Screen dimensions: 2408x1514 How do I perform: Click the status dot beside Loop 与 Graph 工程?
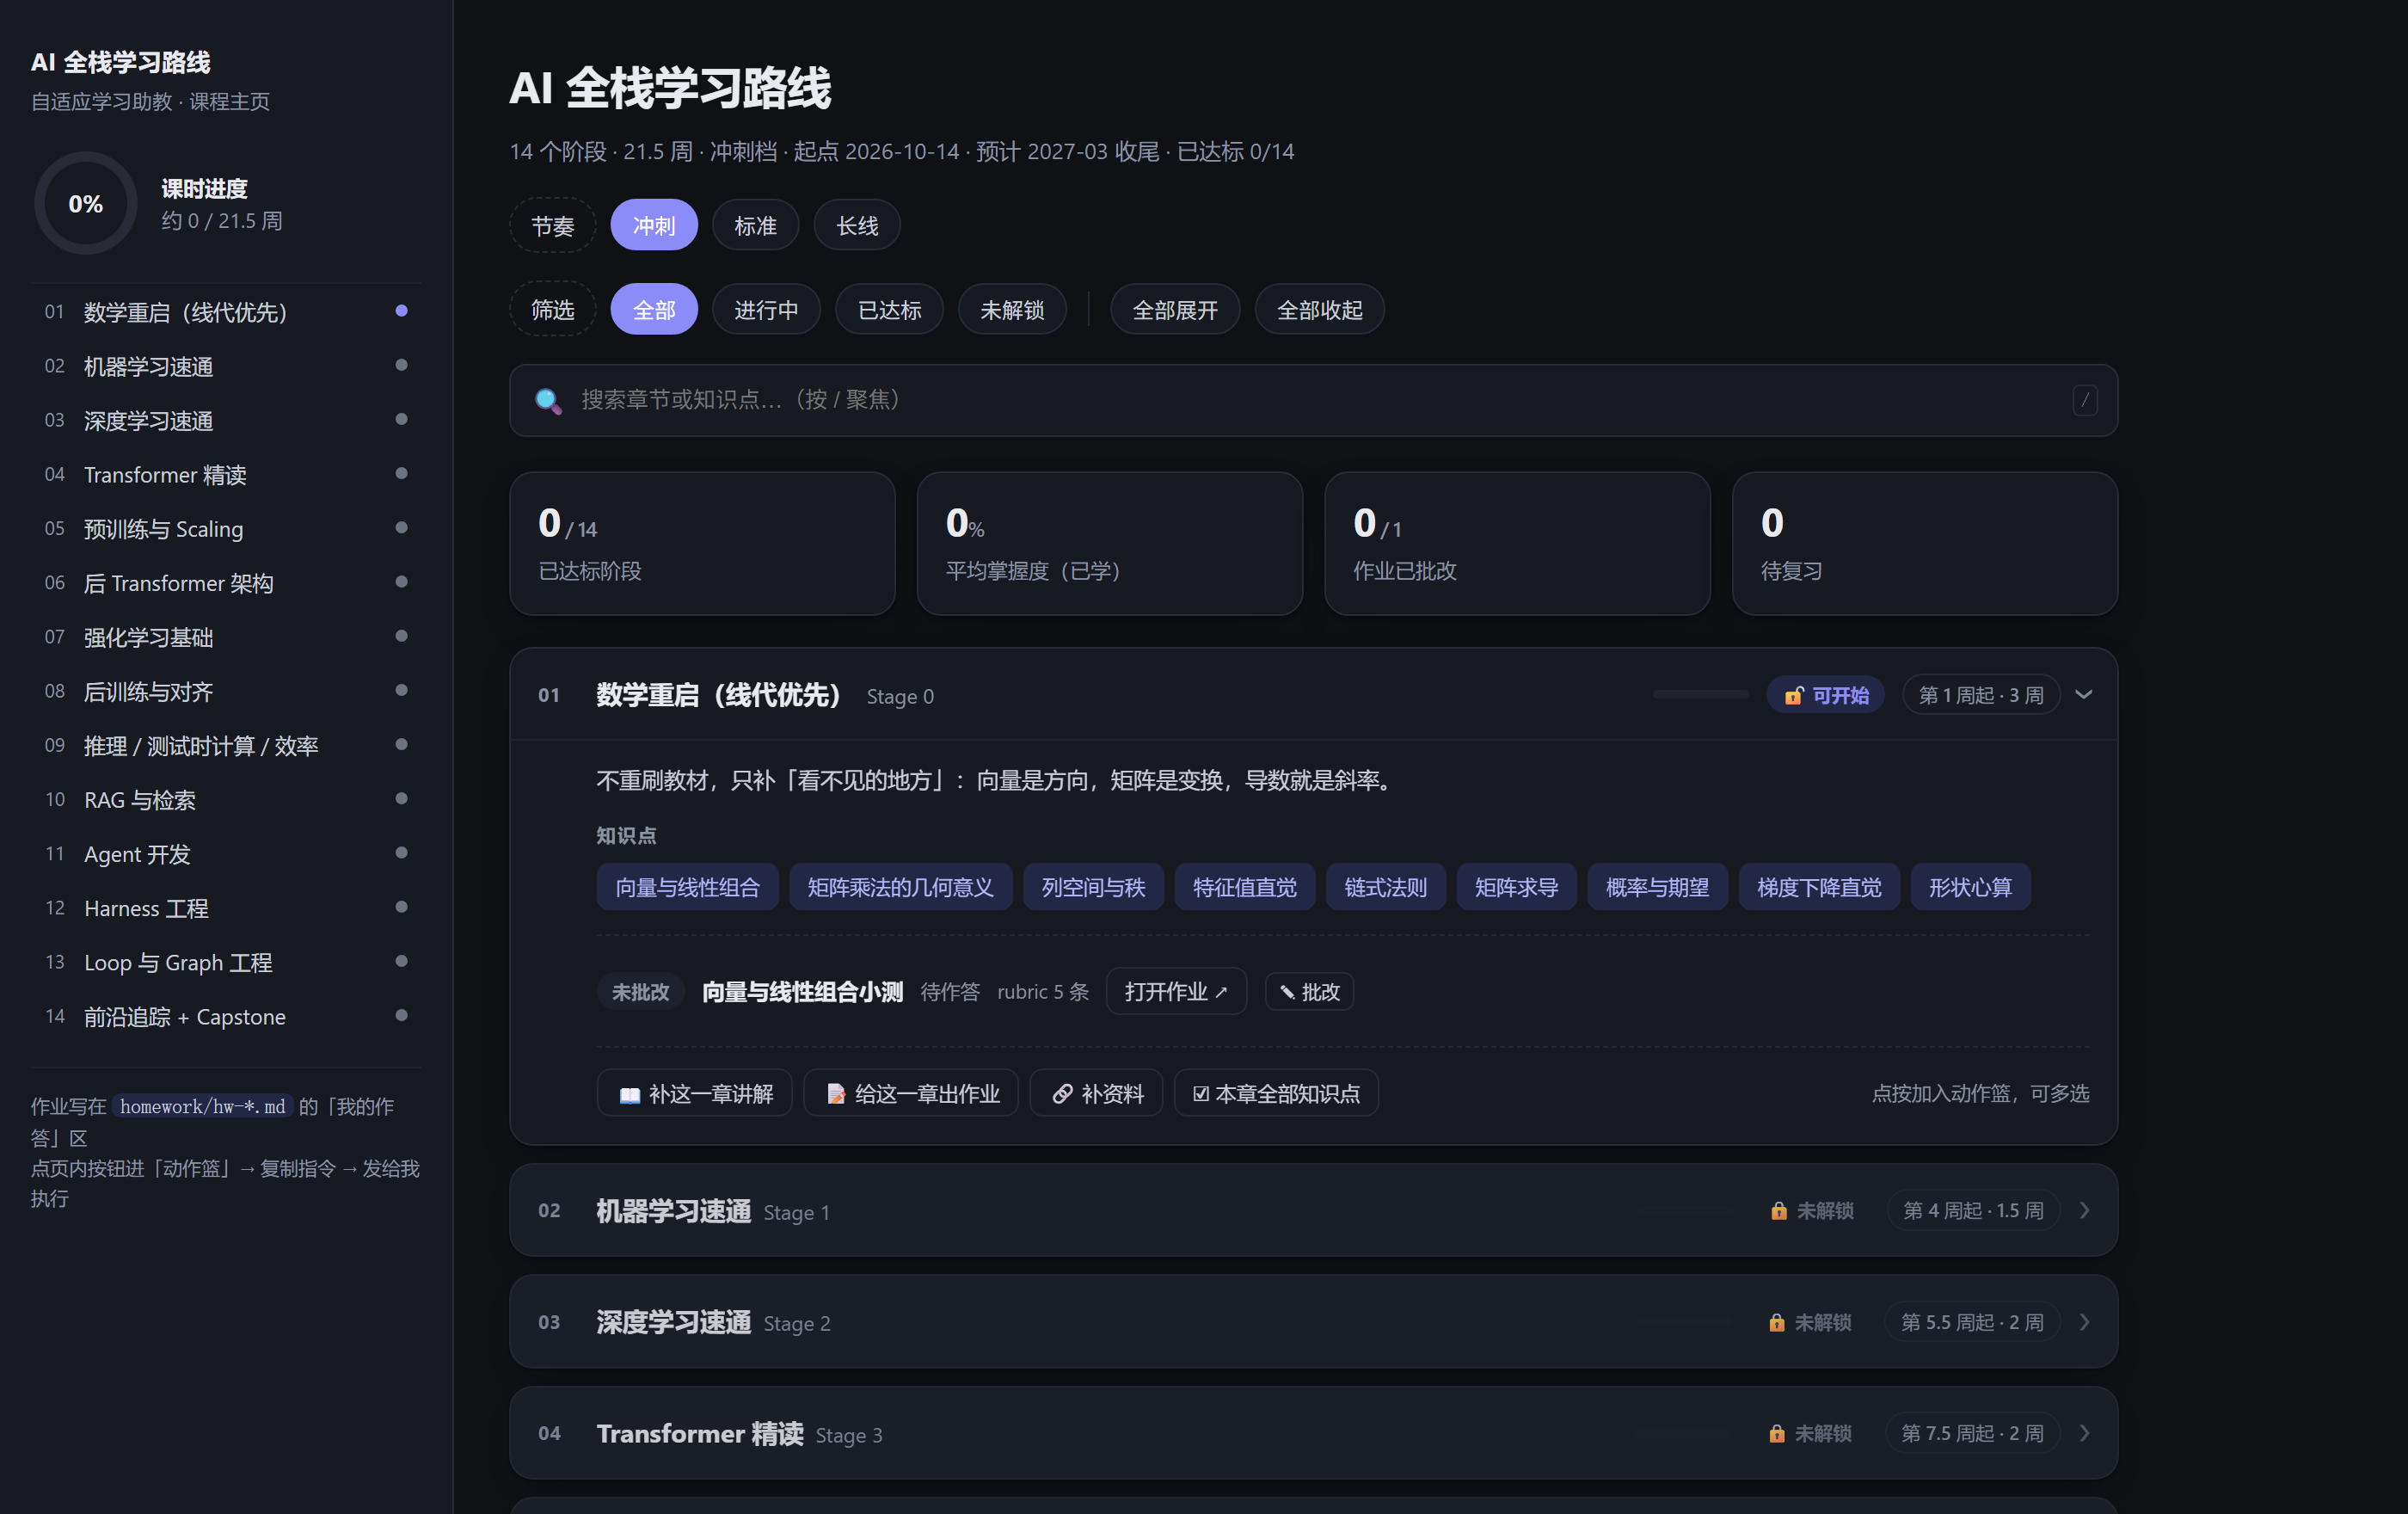click(x=401, y=961)
